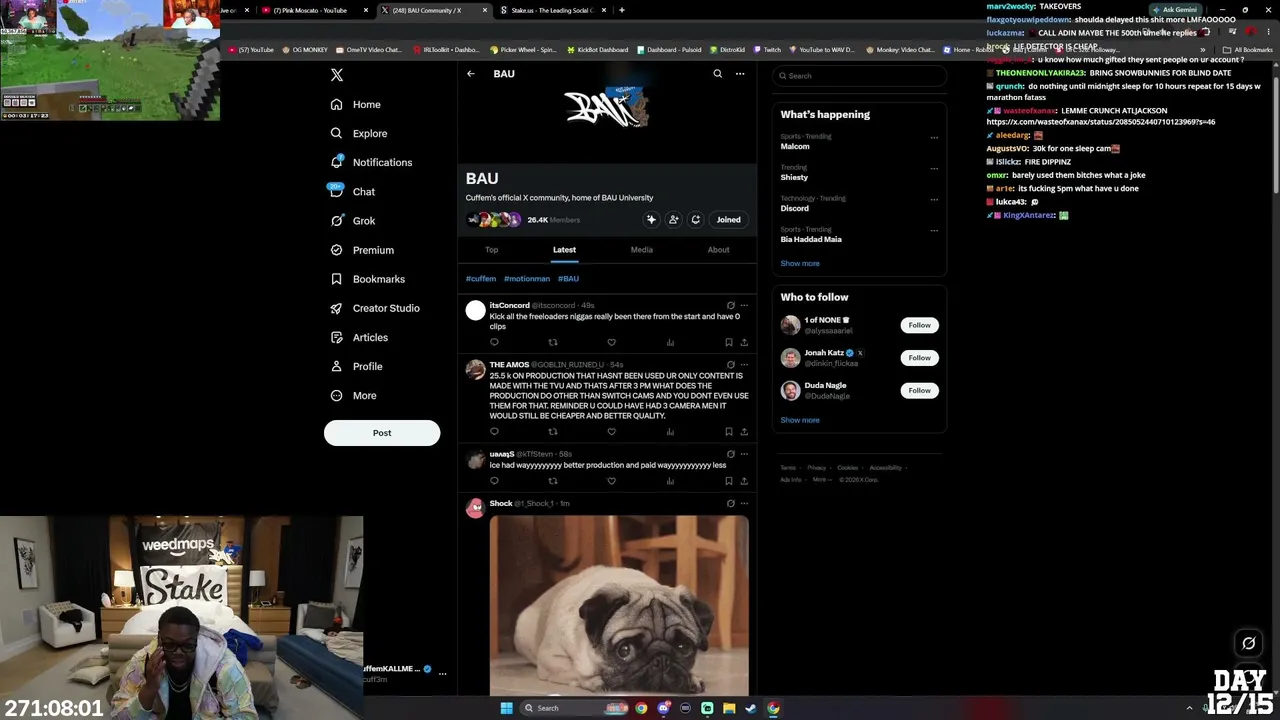The width and height of the screenshot is (1280, 720).
Task: Follow 1 of NONE
Action: coord(919,325)
